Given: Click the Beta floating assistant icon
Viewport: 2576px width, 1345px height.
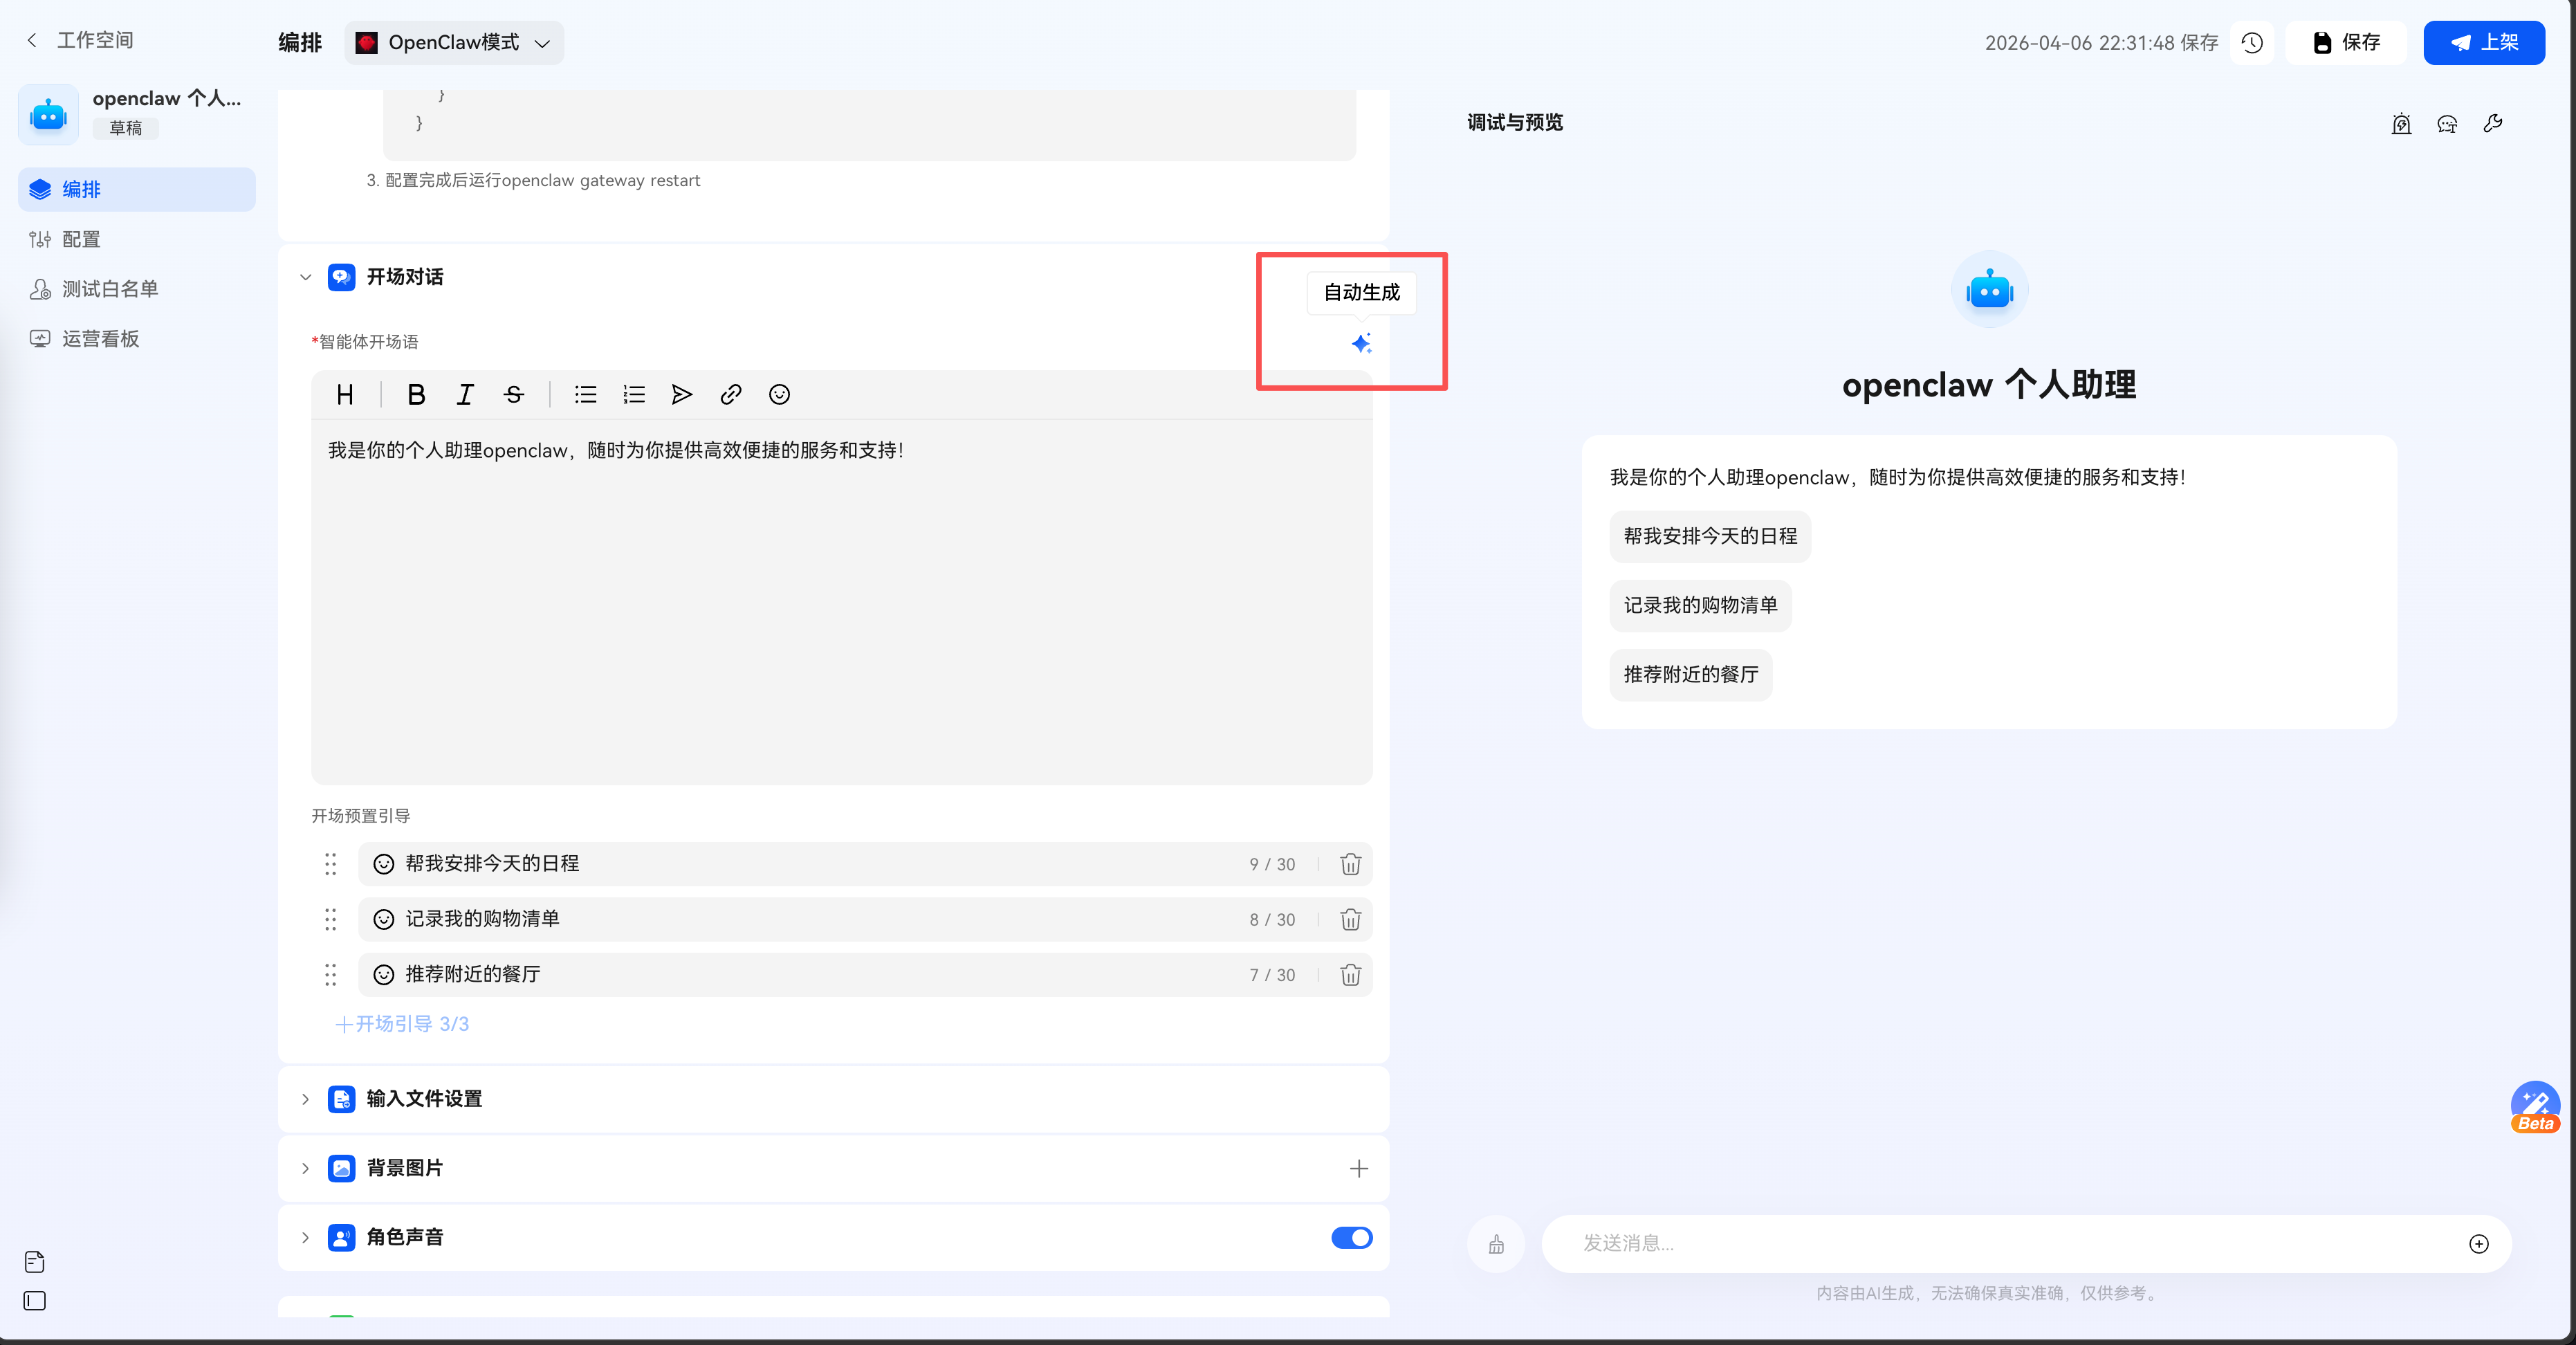Looking at the screenshot, I should click(2535, 1107).
